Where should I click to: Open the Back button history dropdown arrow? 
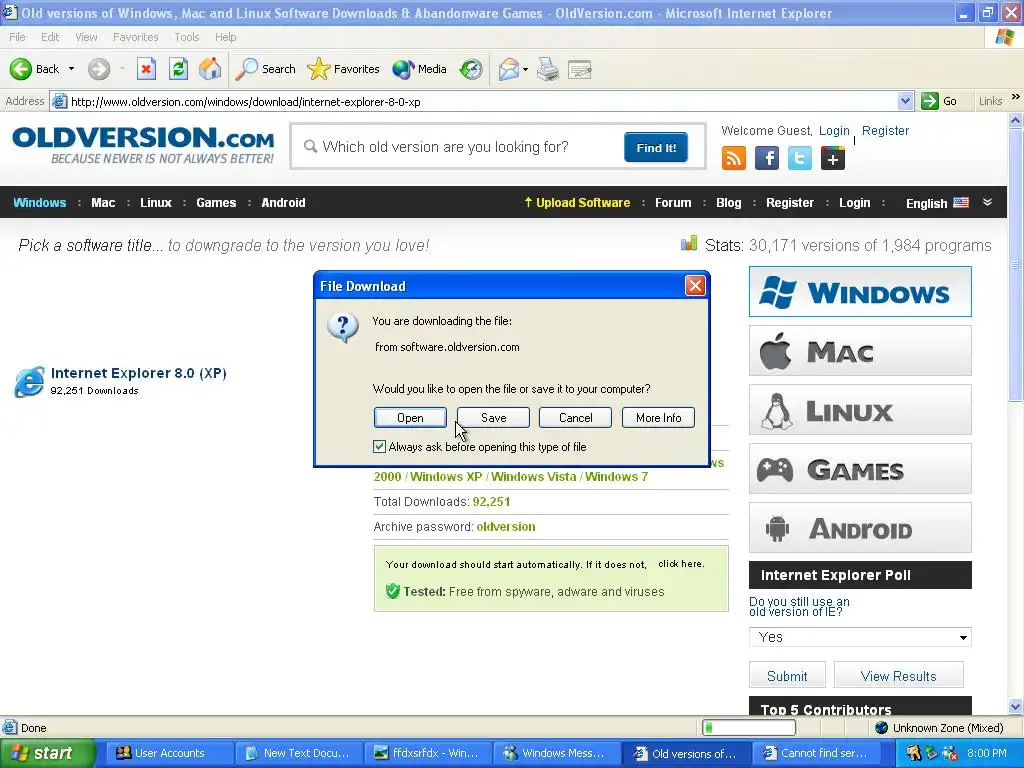[71, 69]
